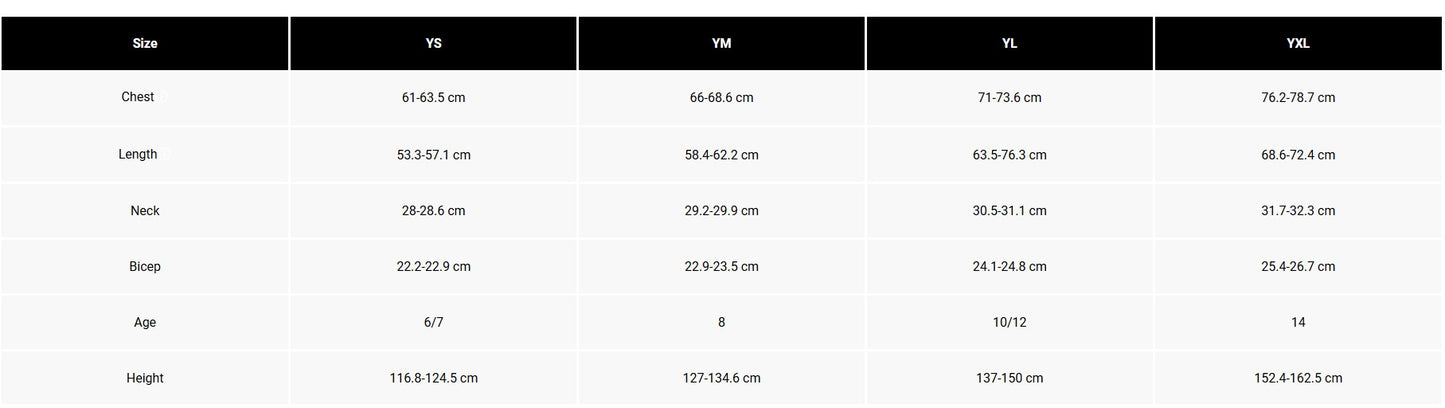Click the Age row label
This screenshot has height=408, width=1445.
(x=145, y=323)
